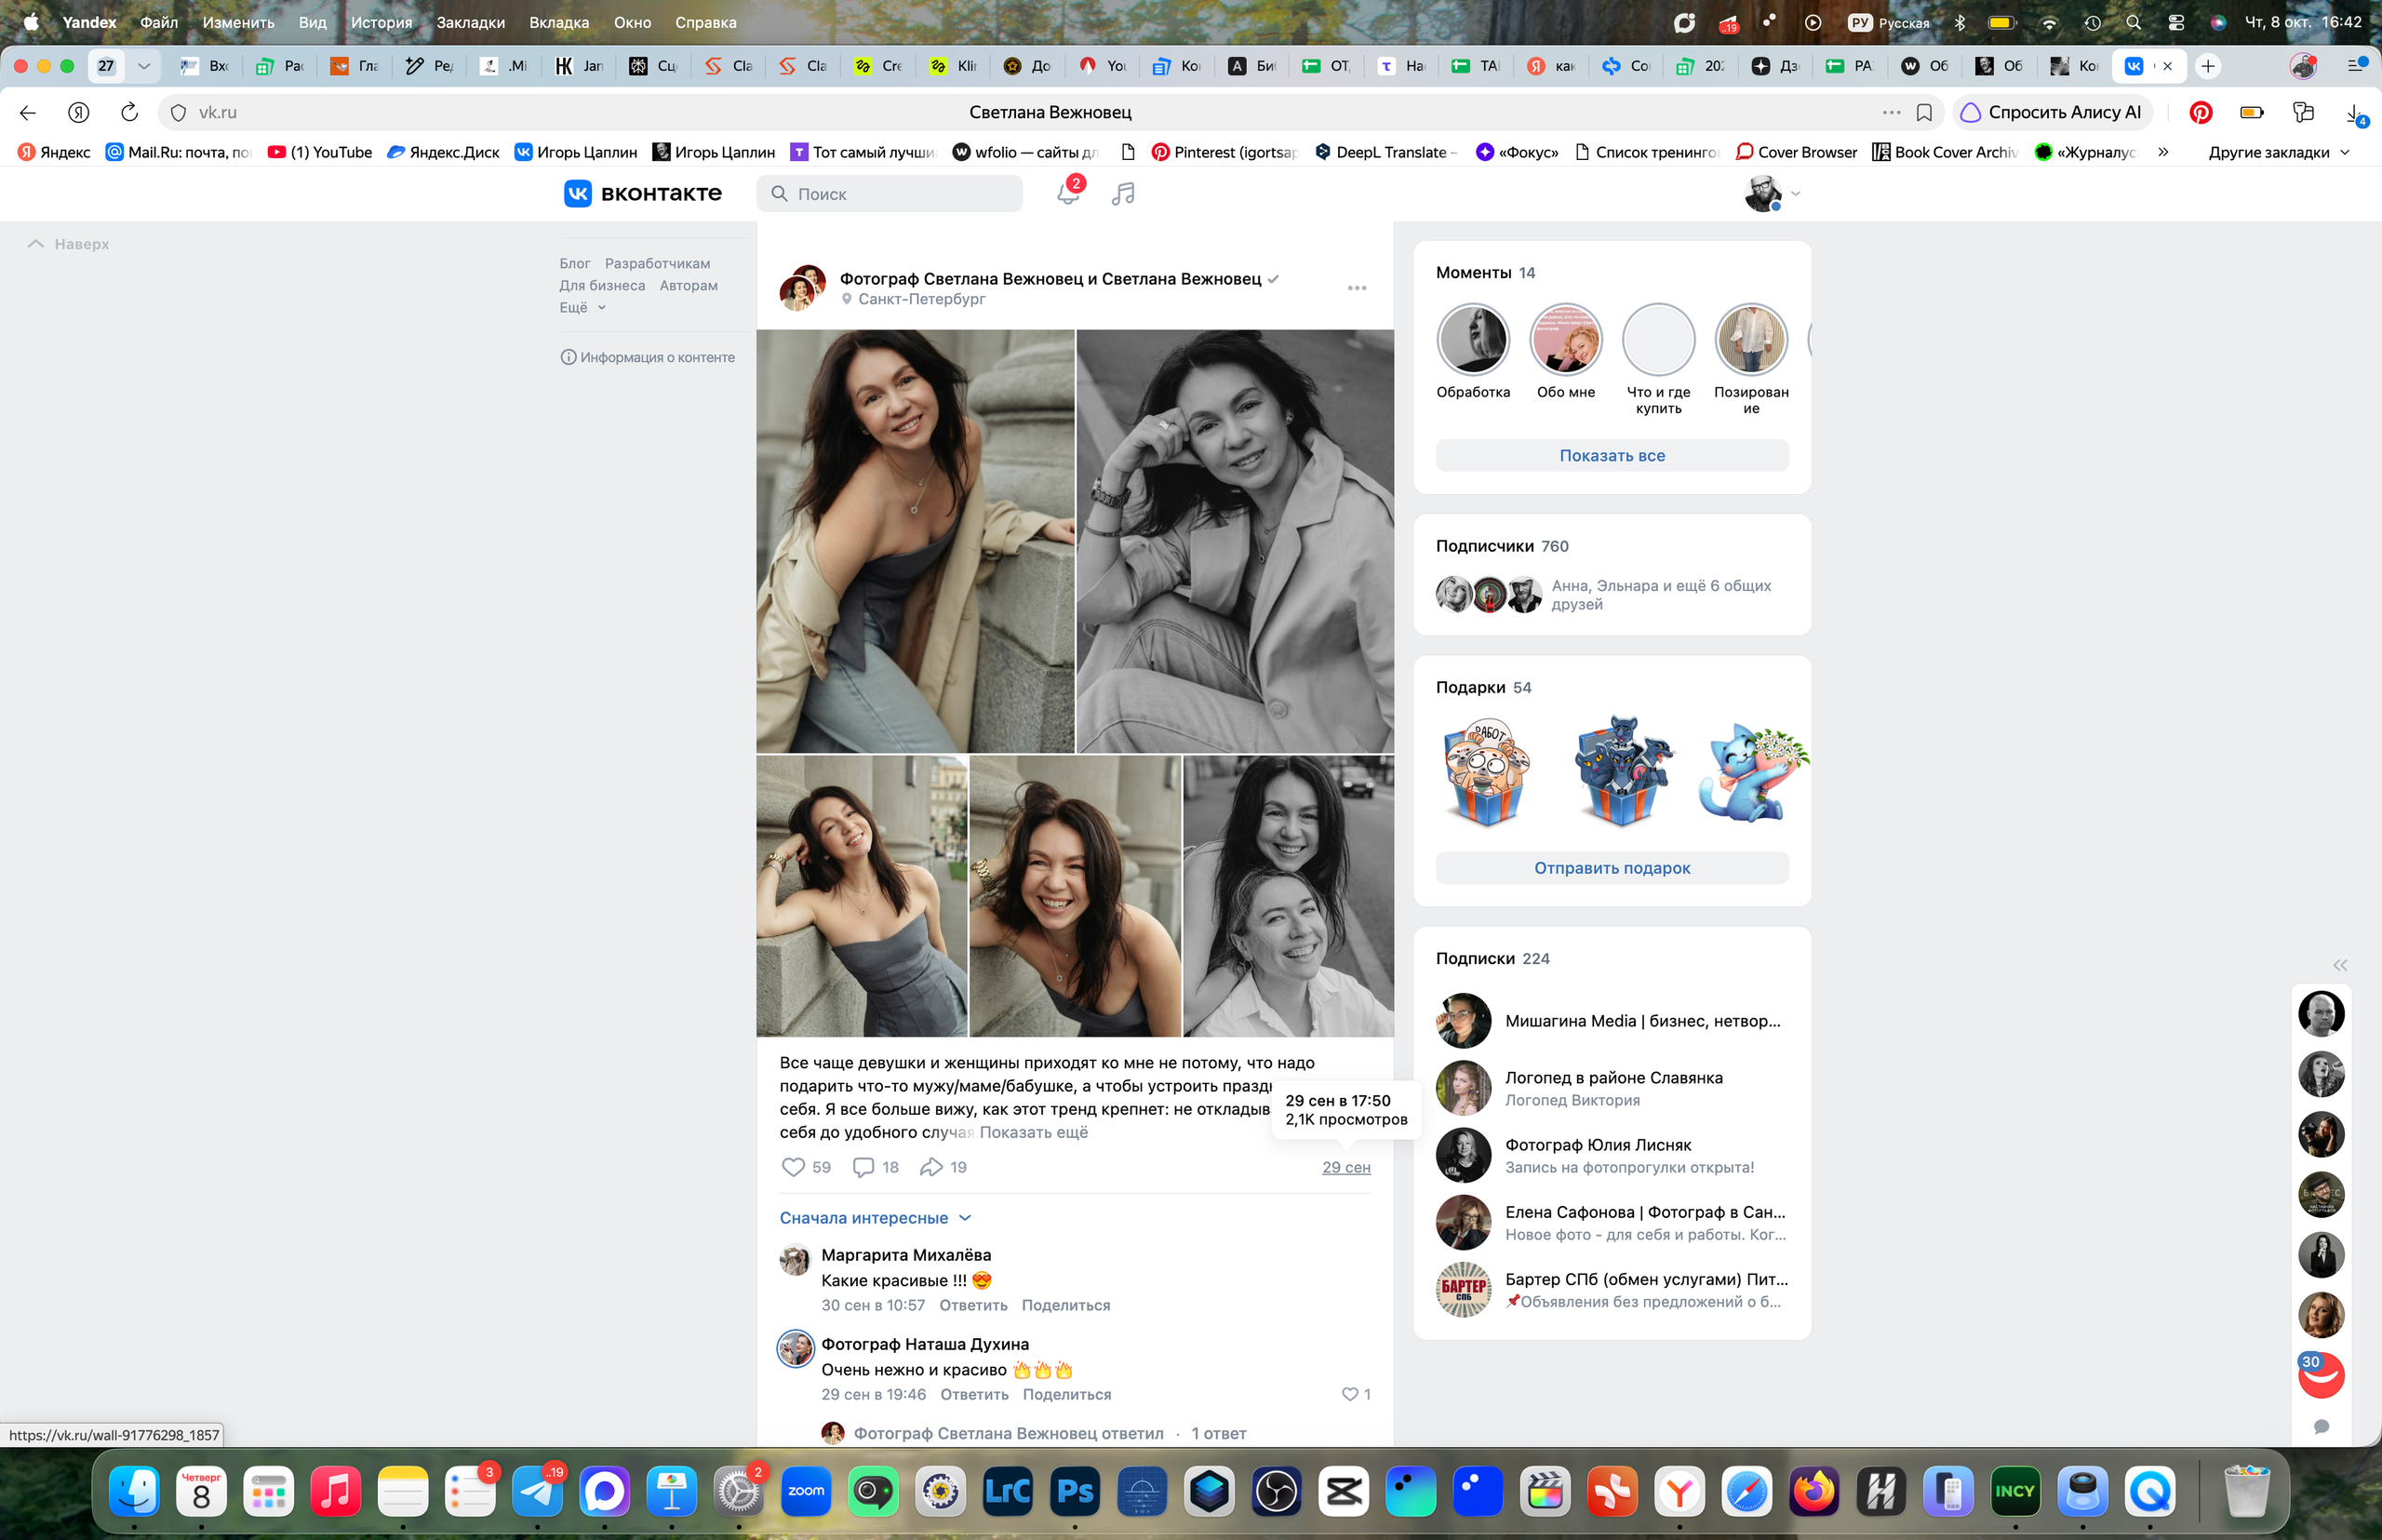2382x1540 pixels.
Task: Expand post text via Показать ещё
Action: 1034,1132
